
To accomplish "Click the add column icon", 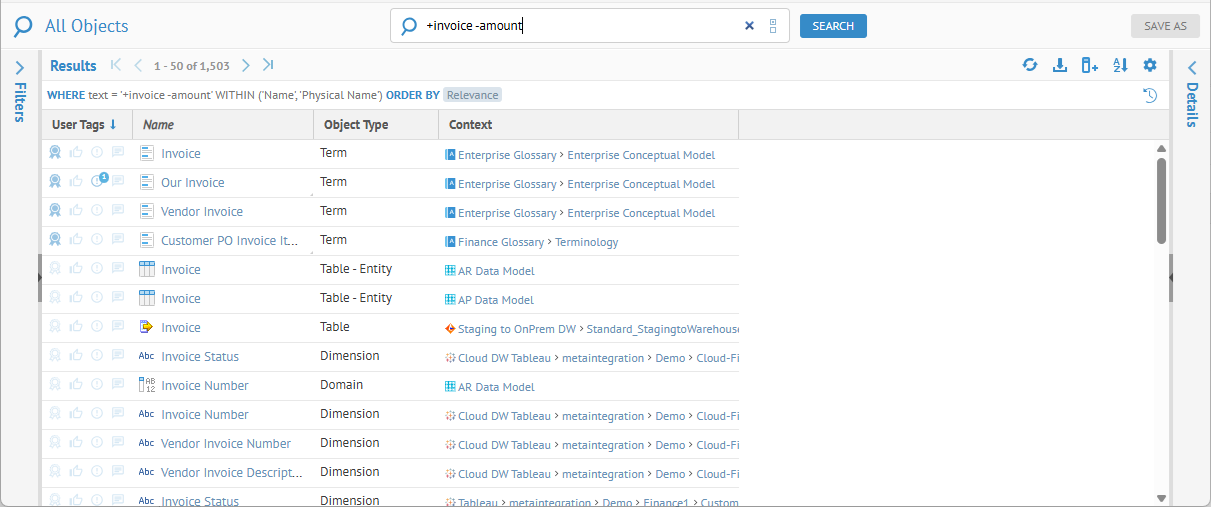I will [x=1090, y=65].
